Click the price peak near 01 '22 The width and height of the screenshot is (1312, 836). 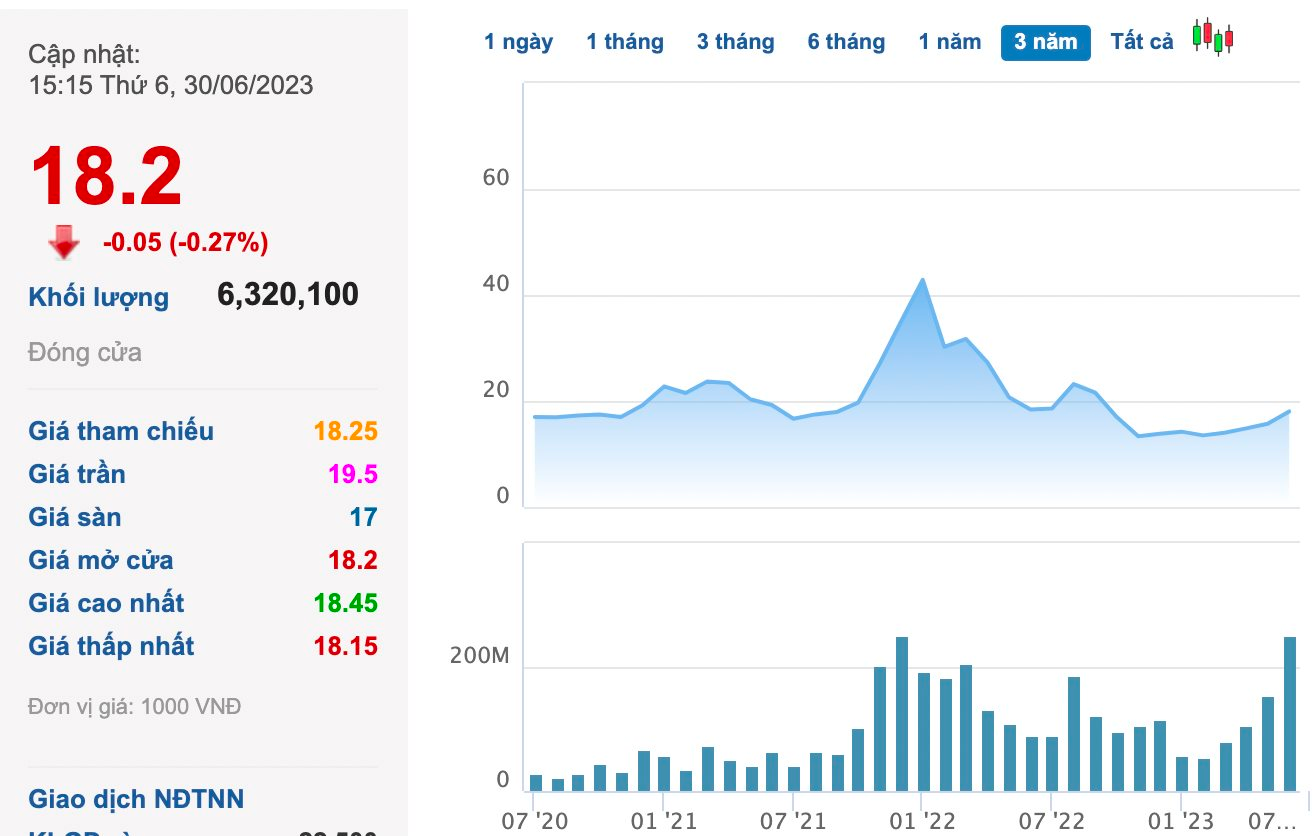pyautogui.click(x=922, y=280)
